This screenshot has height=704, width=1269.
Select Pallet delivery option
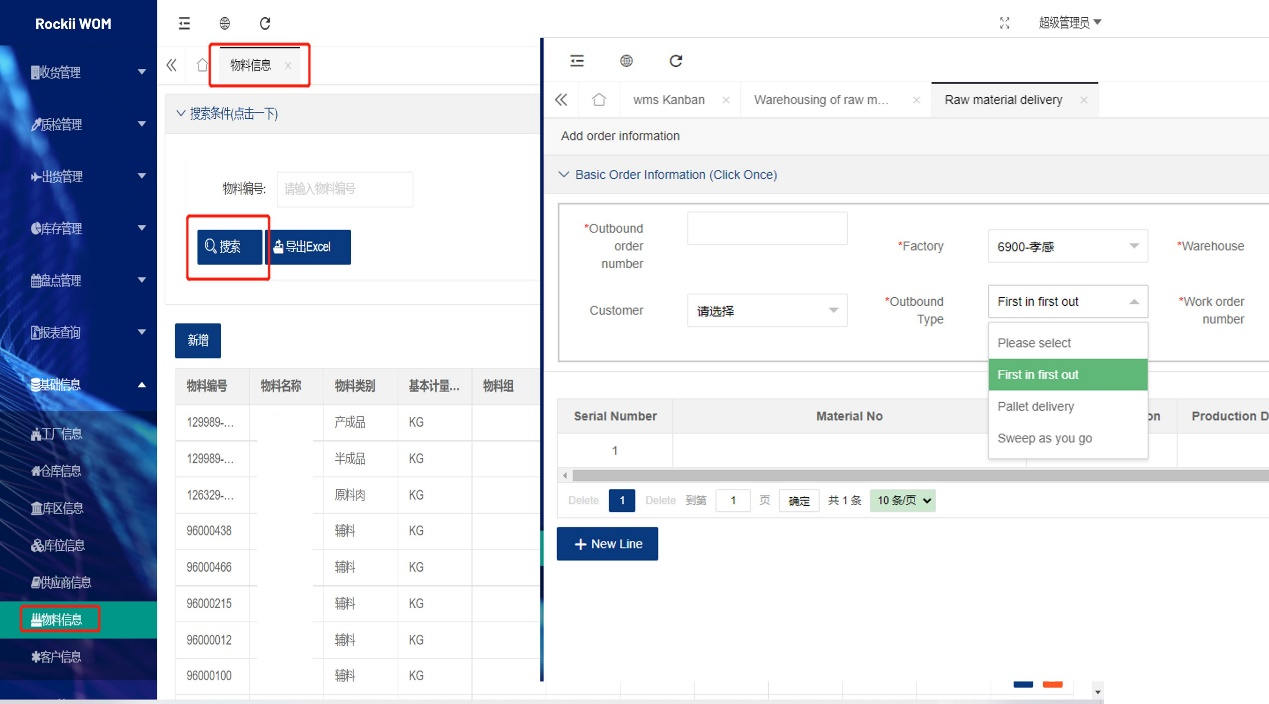coord(1036,407)
